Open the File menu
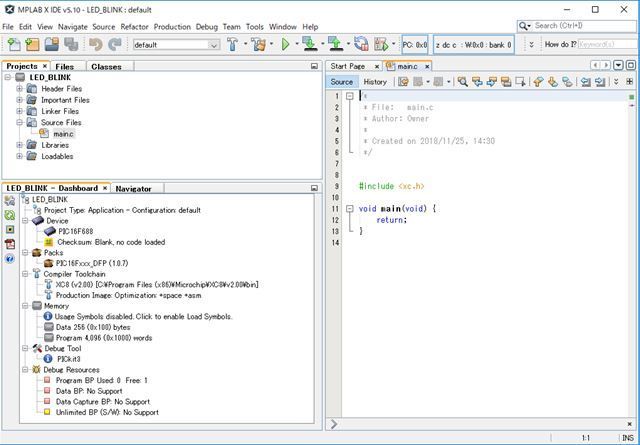The width and height of the screenshot is (640, 445). (x=8, y=27)
